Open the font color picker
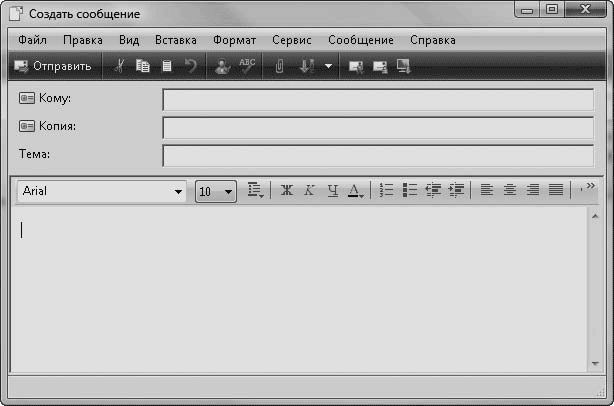The image size is (614, 406). point(356,190)
